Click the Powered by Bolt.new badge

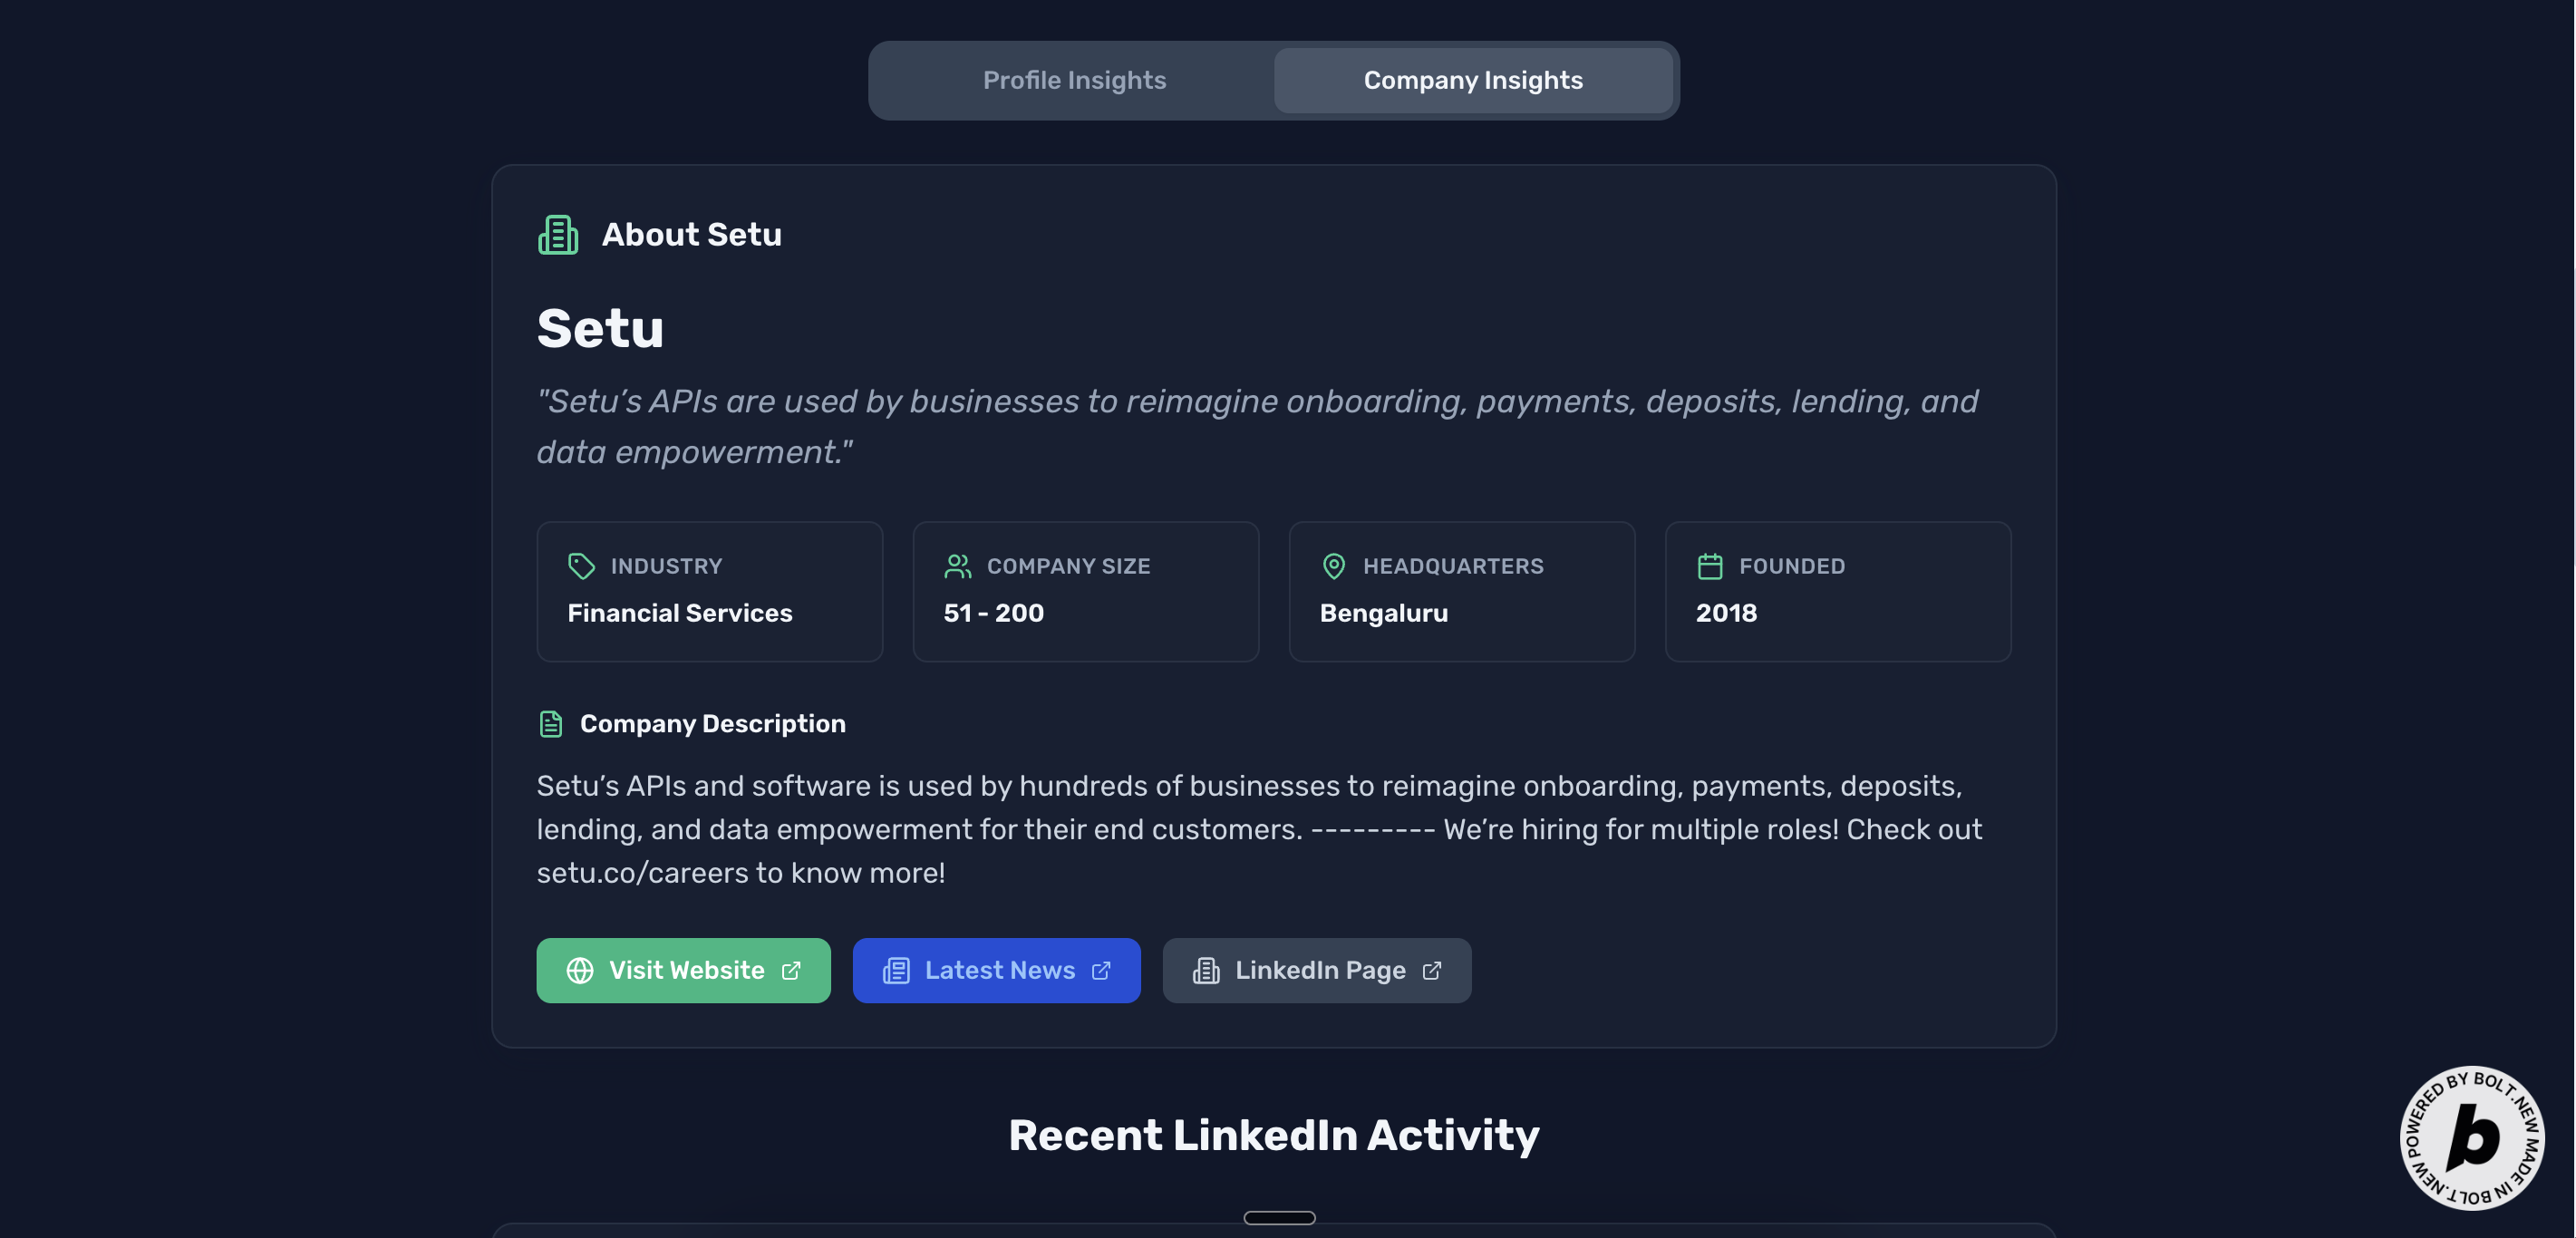(2471, 1137)
